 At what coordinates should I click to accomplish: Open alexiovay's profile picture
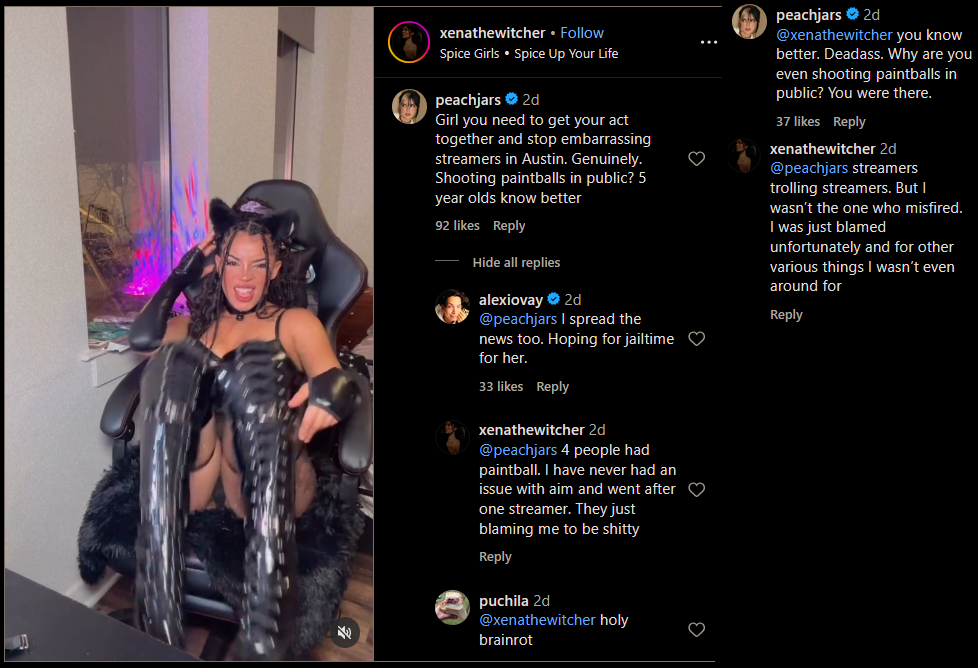[x=452, y=306]
